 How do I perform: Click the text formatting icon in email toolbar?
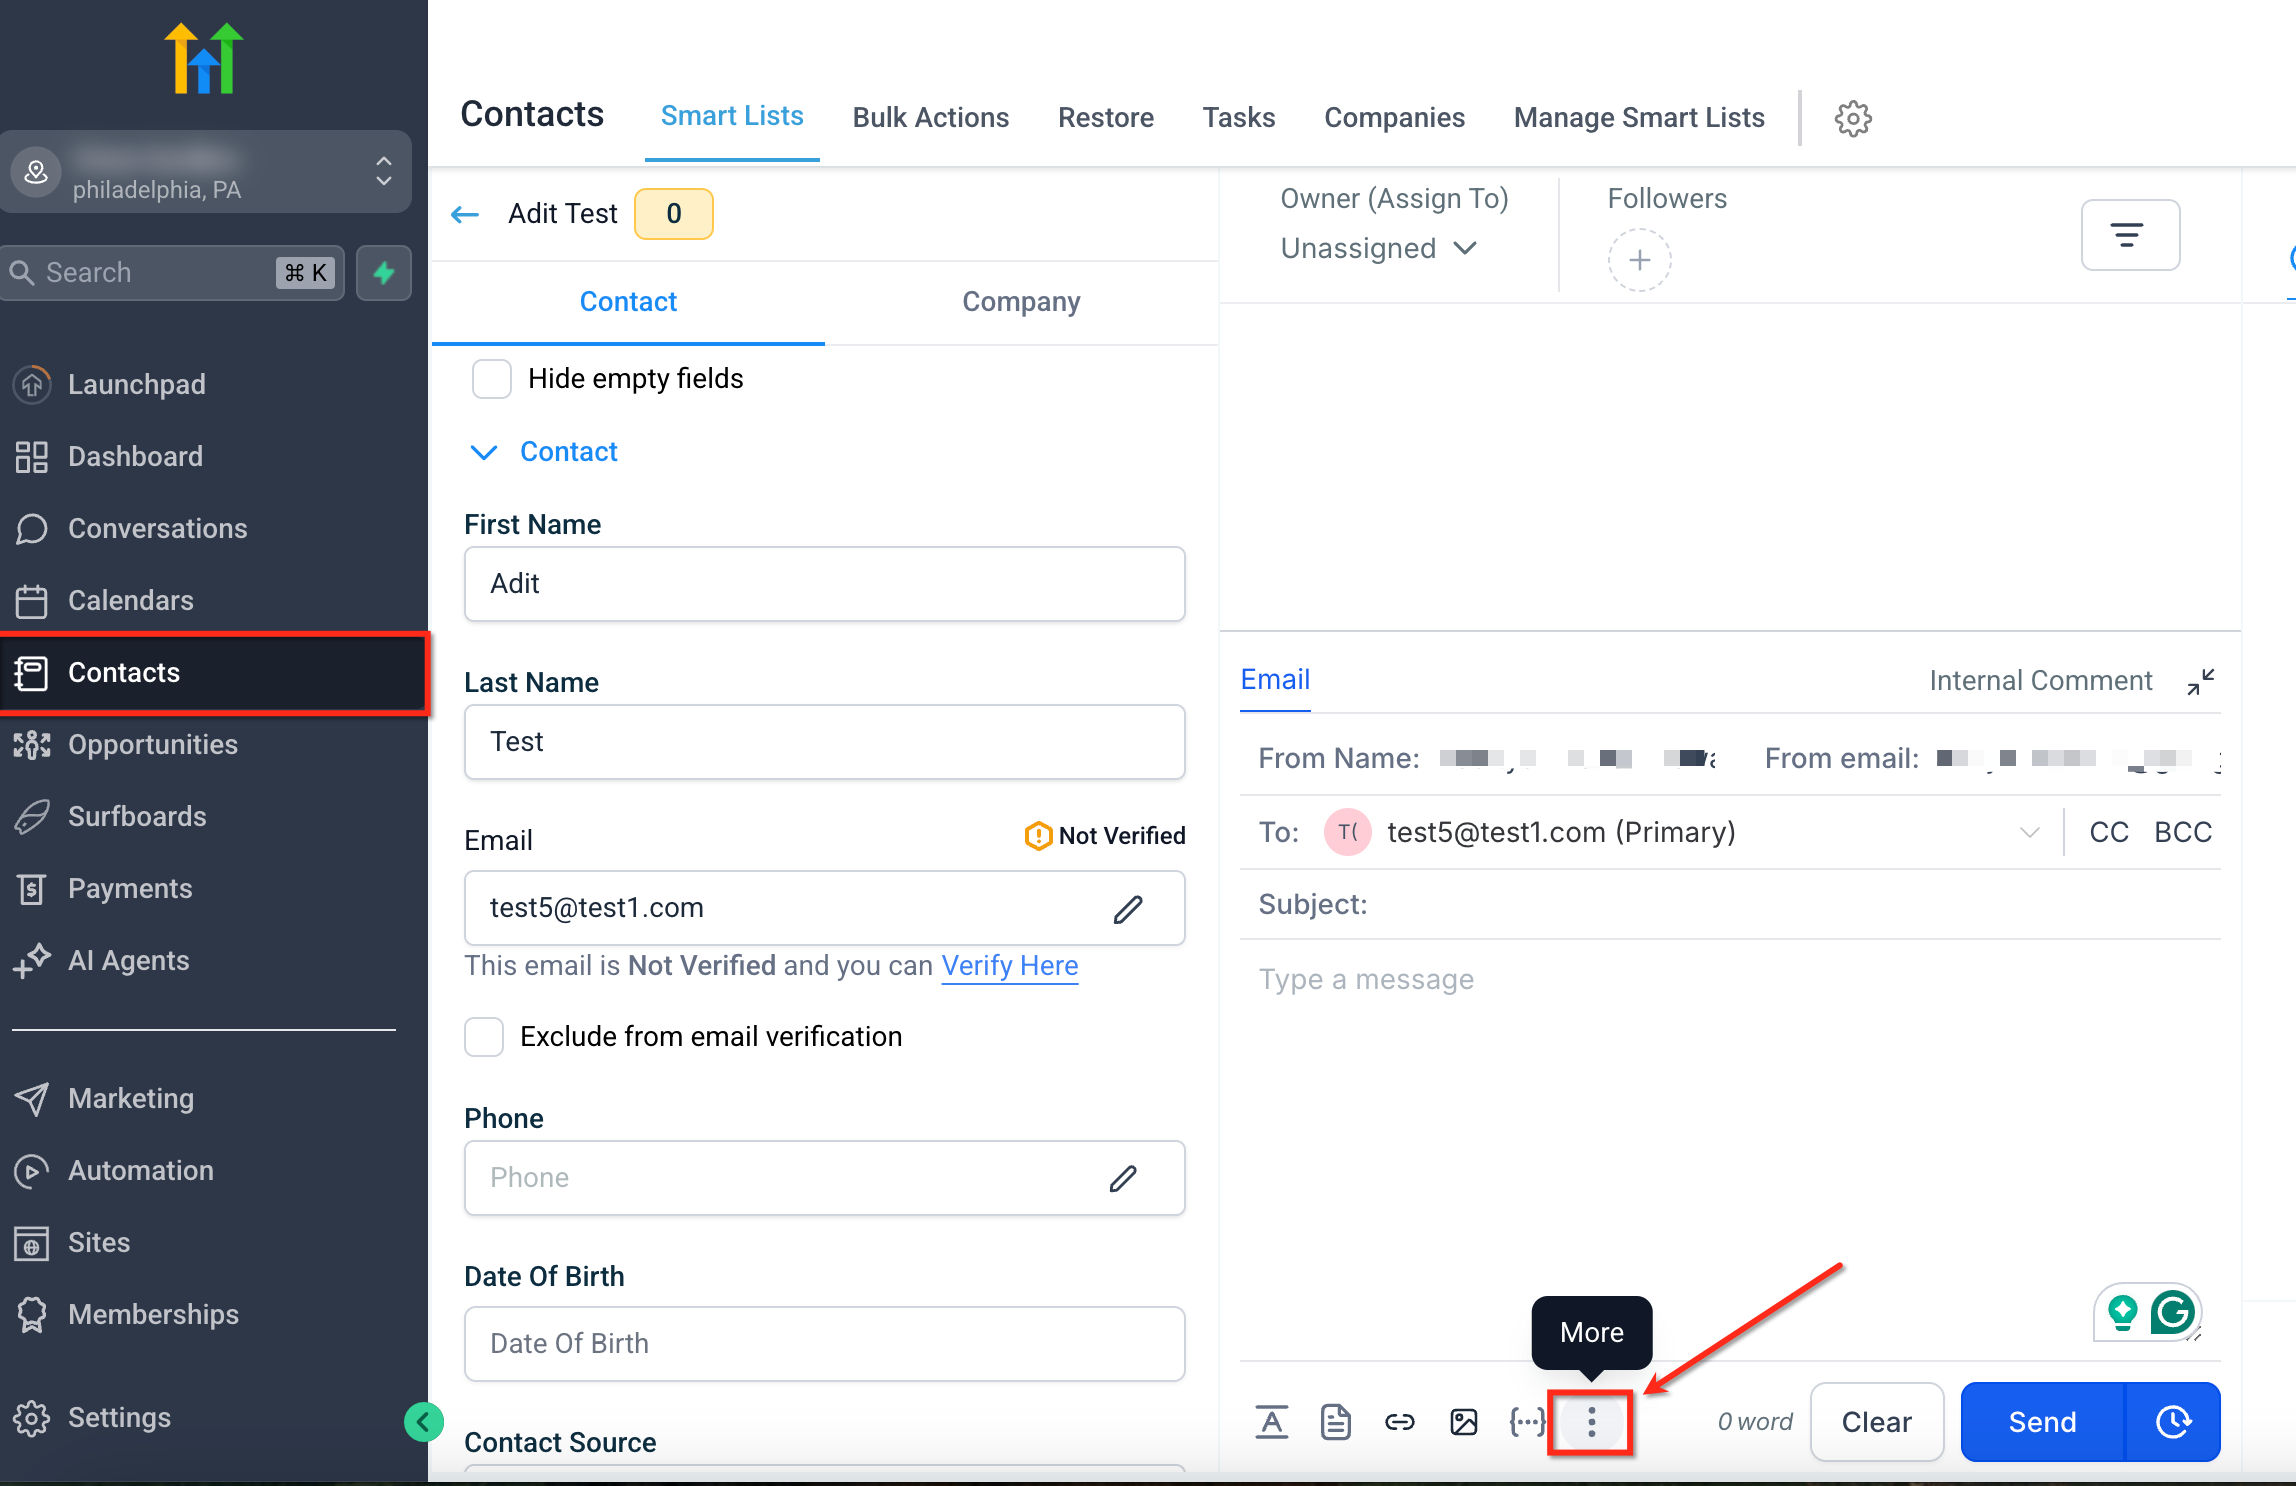click(x=1271, y=1421)
